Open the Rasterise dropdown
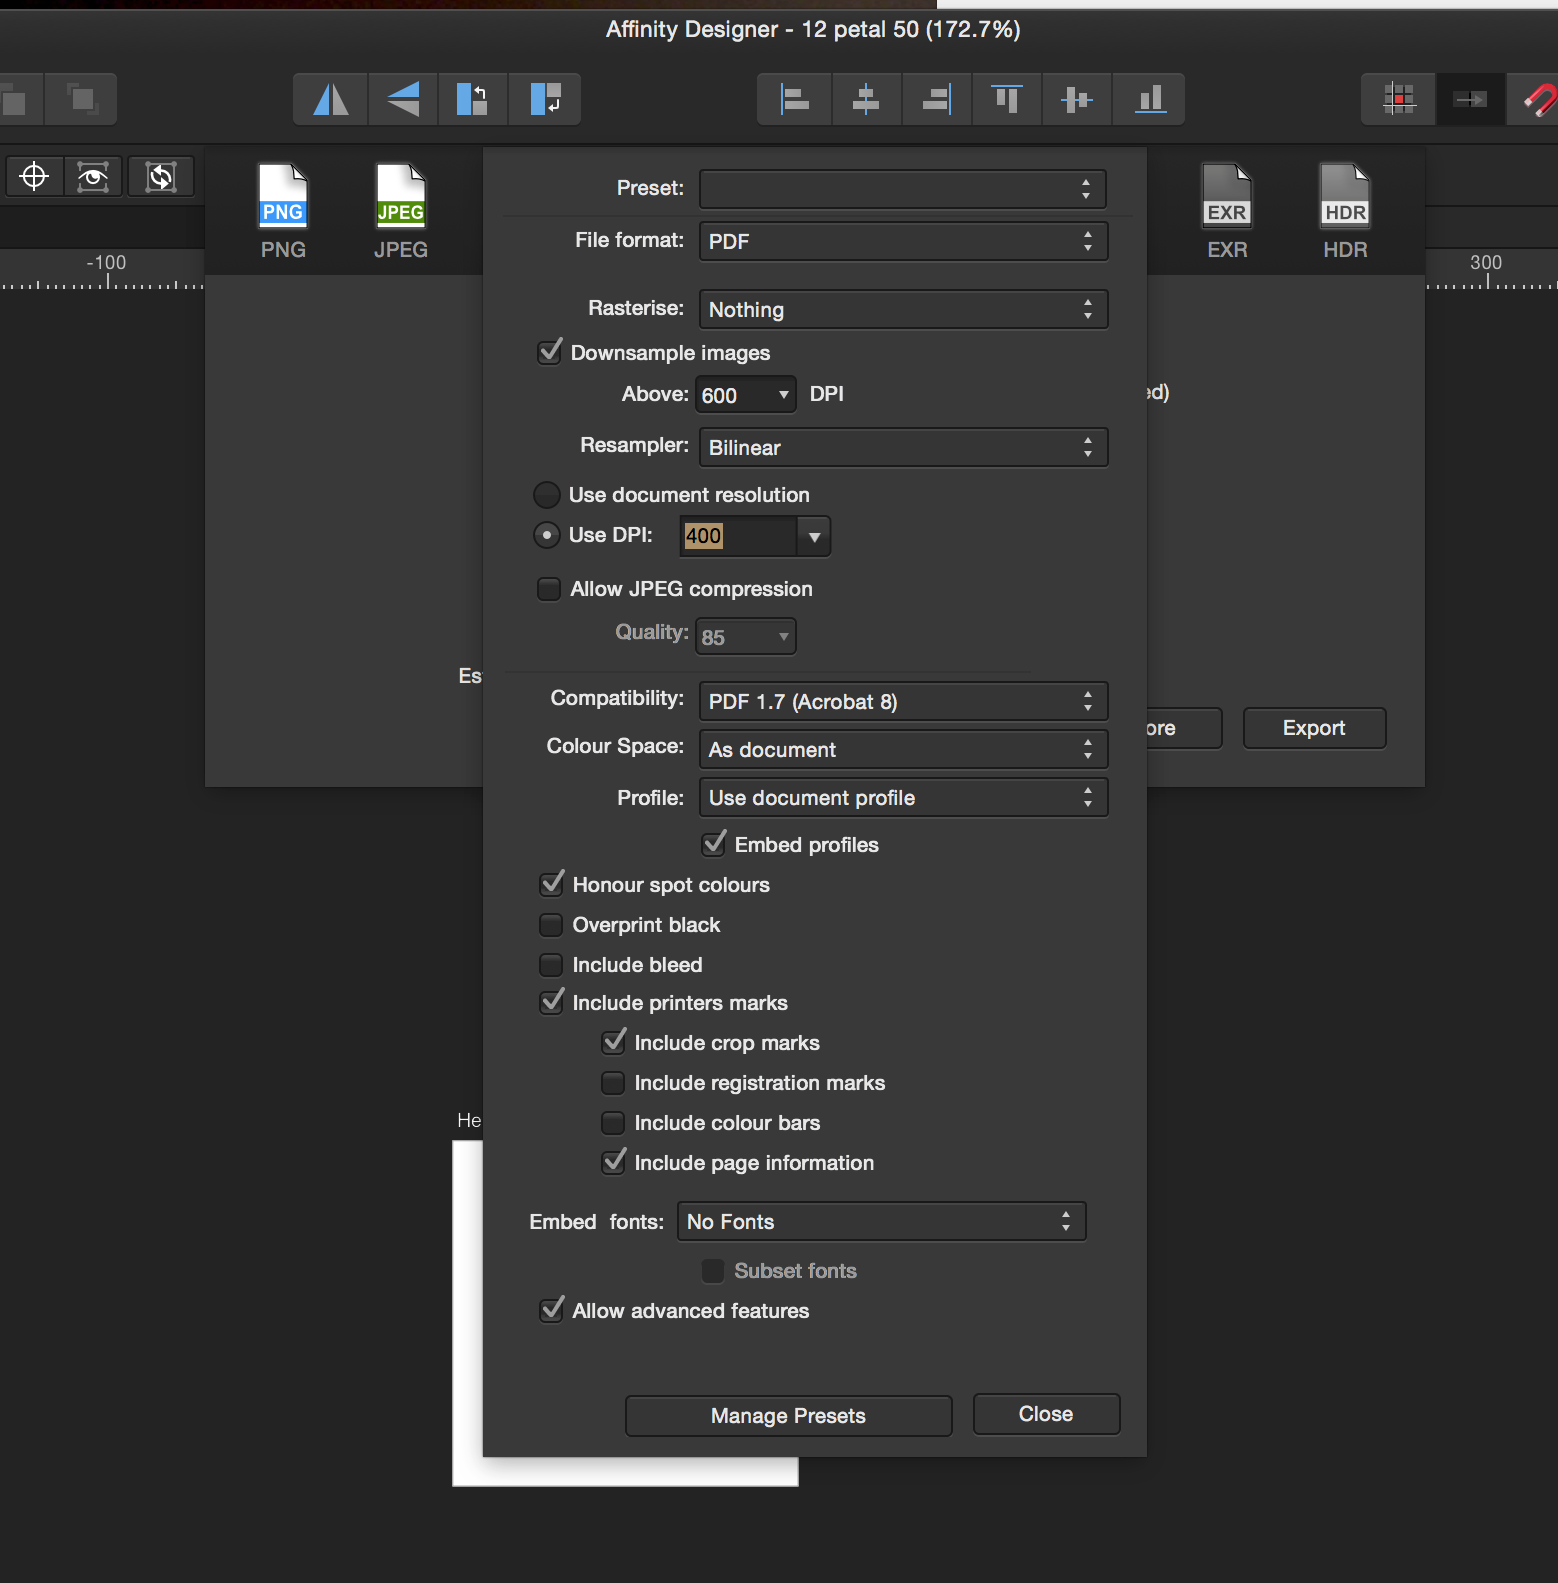Image resolution: width=1558 pixels, height=1583 pixels. (x=903, y=309)
